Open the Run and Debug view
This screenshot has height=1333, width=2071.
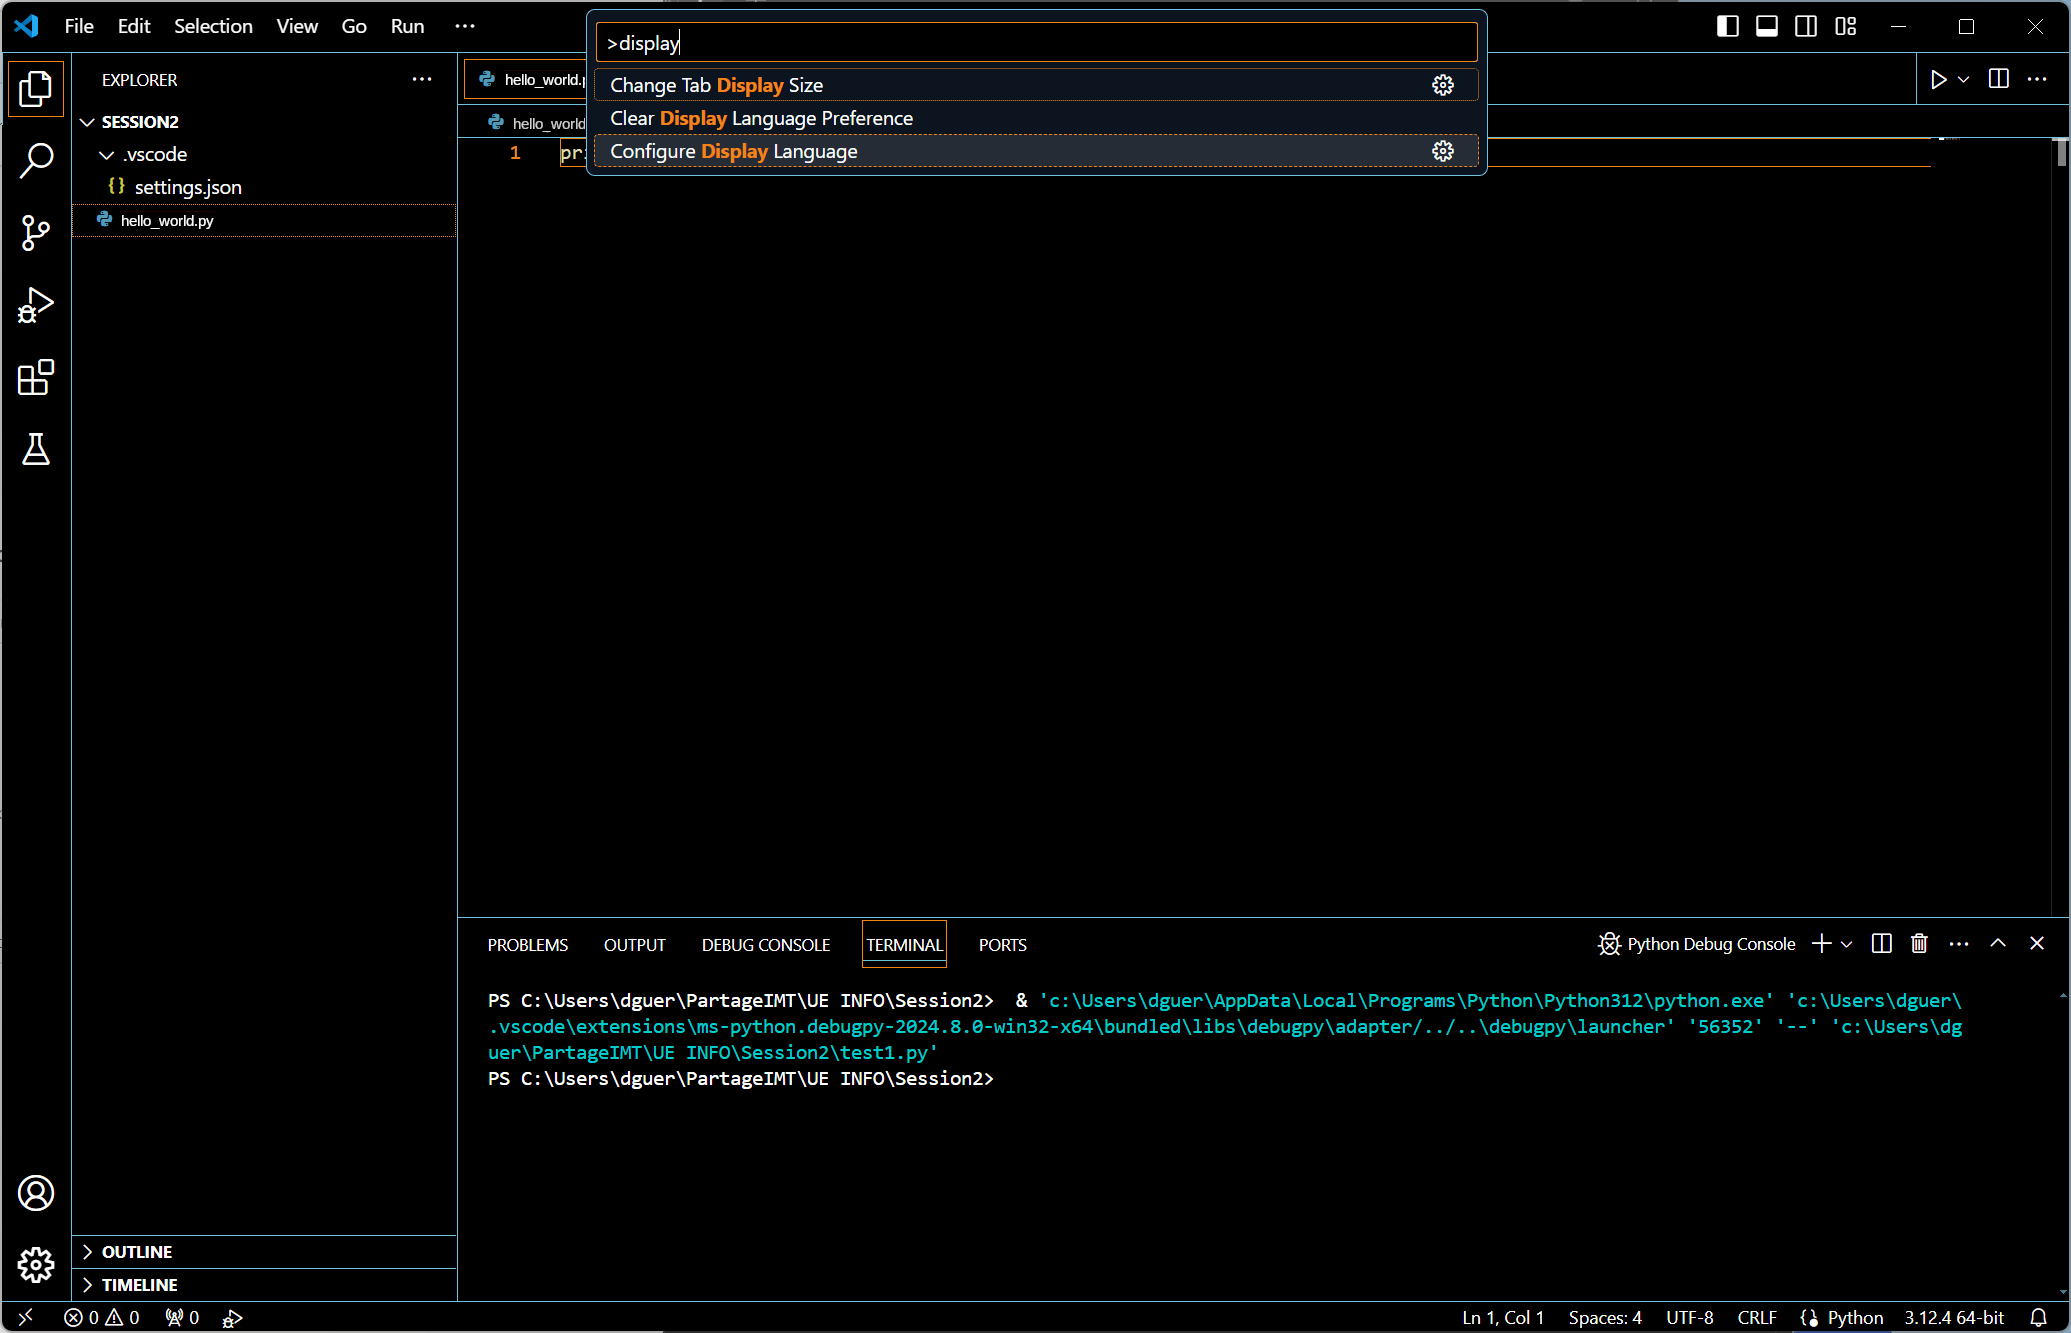click(x=36, y=306)
